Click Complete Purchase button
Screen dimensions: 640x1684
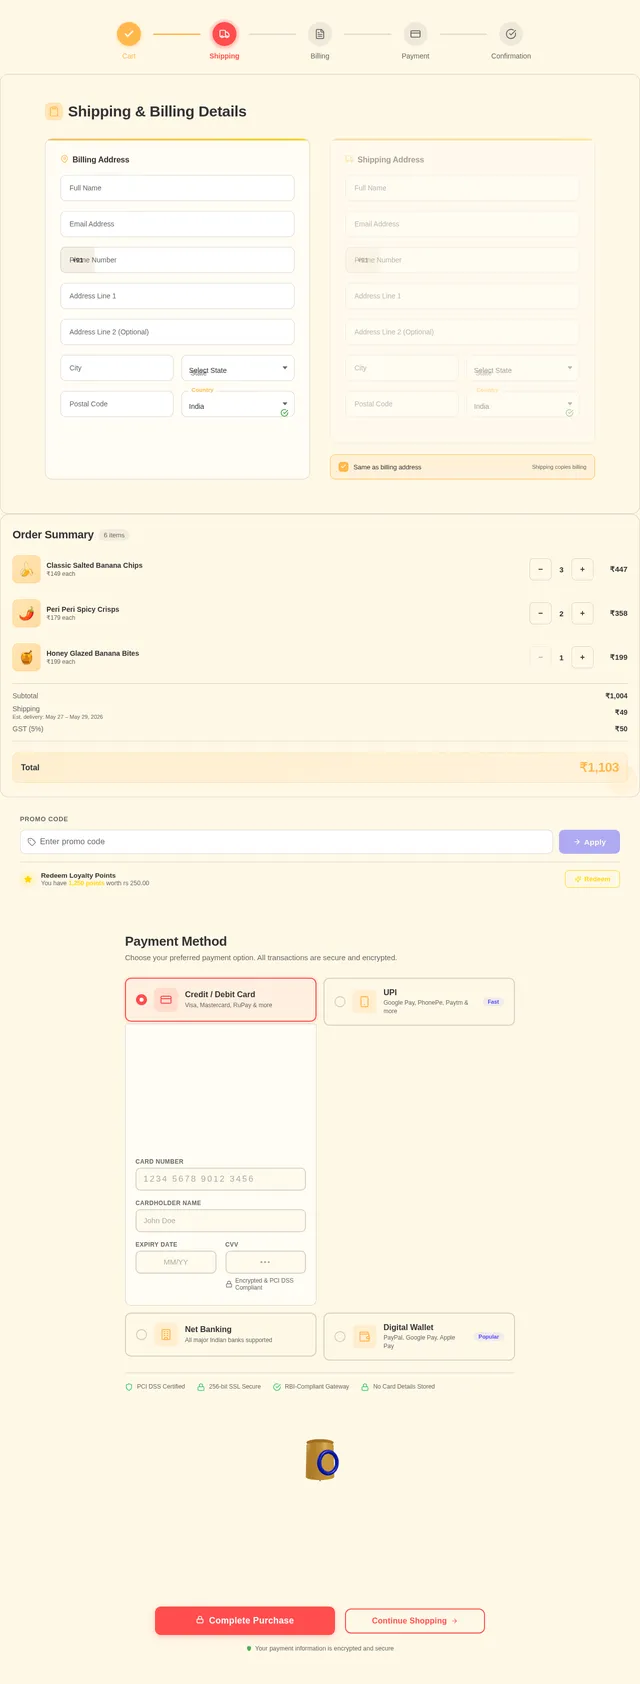point(245,1620)
